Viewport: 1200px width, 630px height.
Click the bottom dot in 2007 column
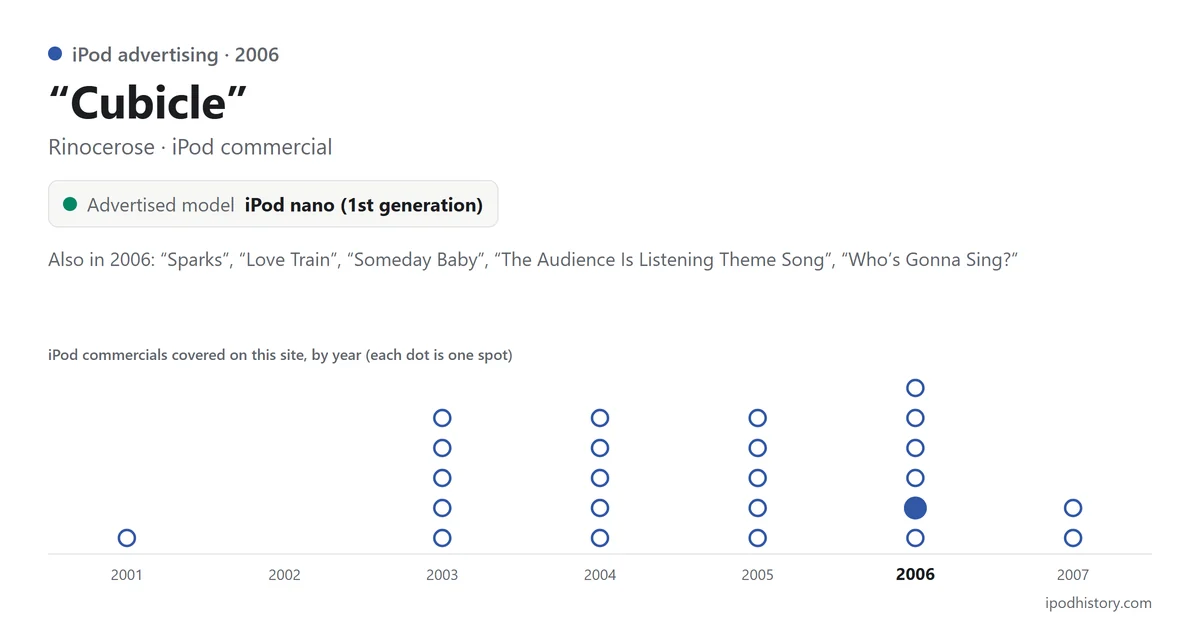tap(1073, 538)
